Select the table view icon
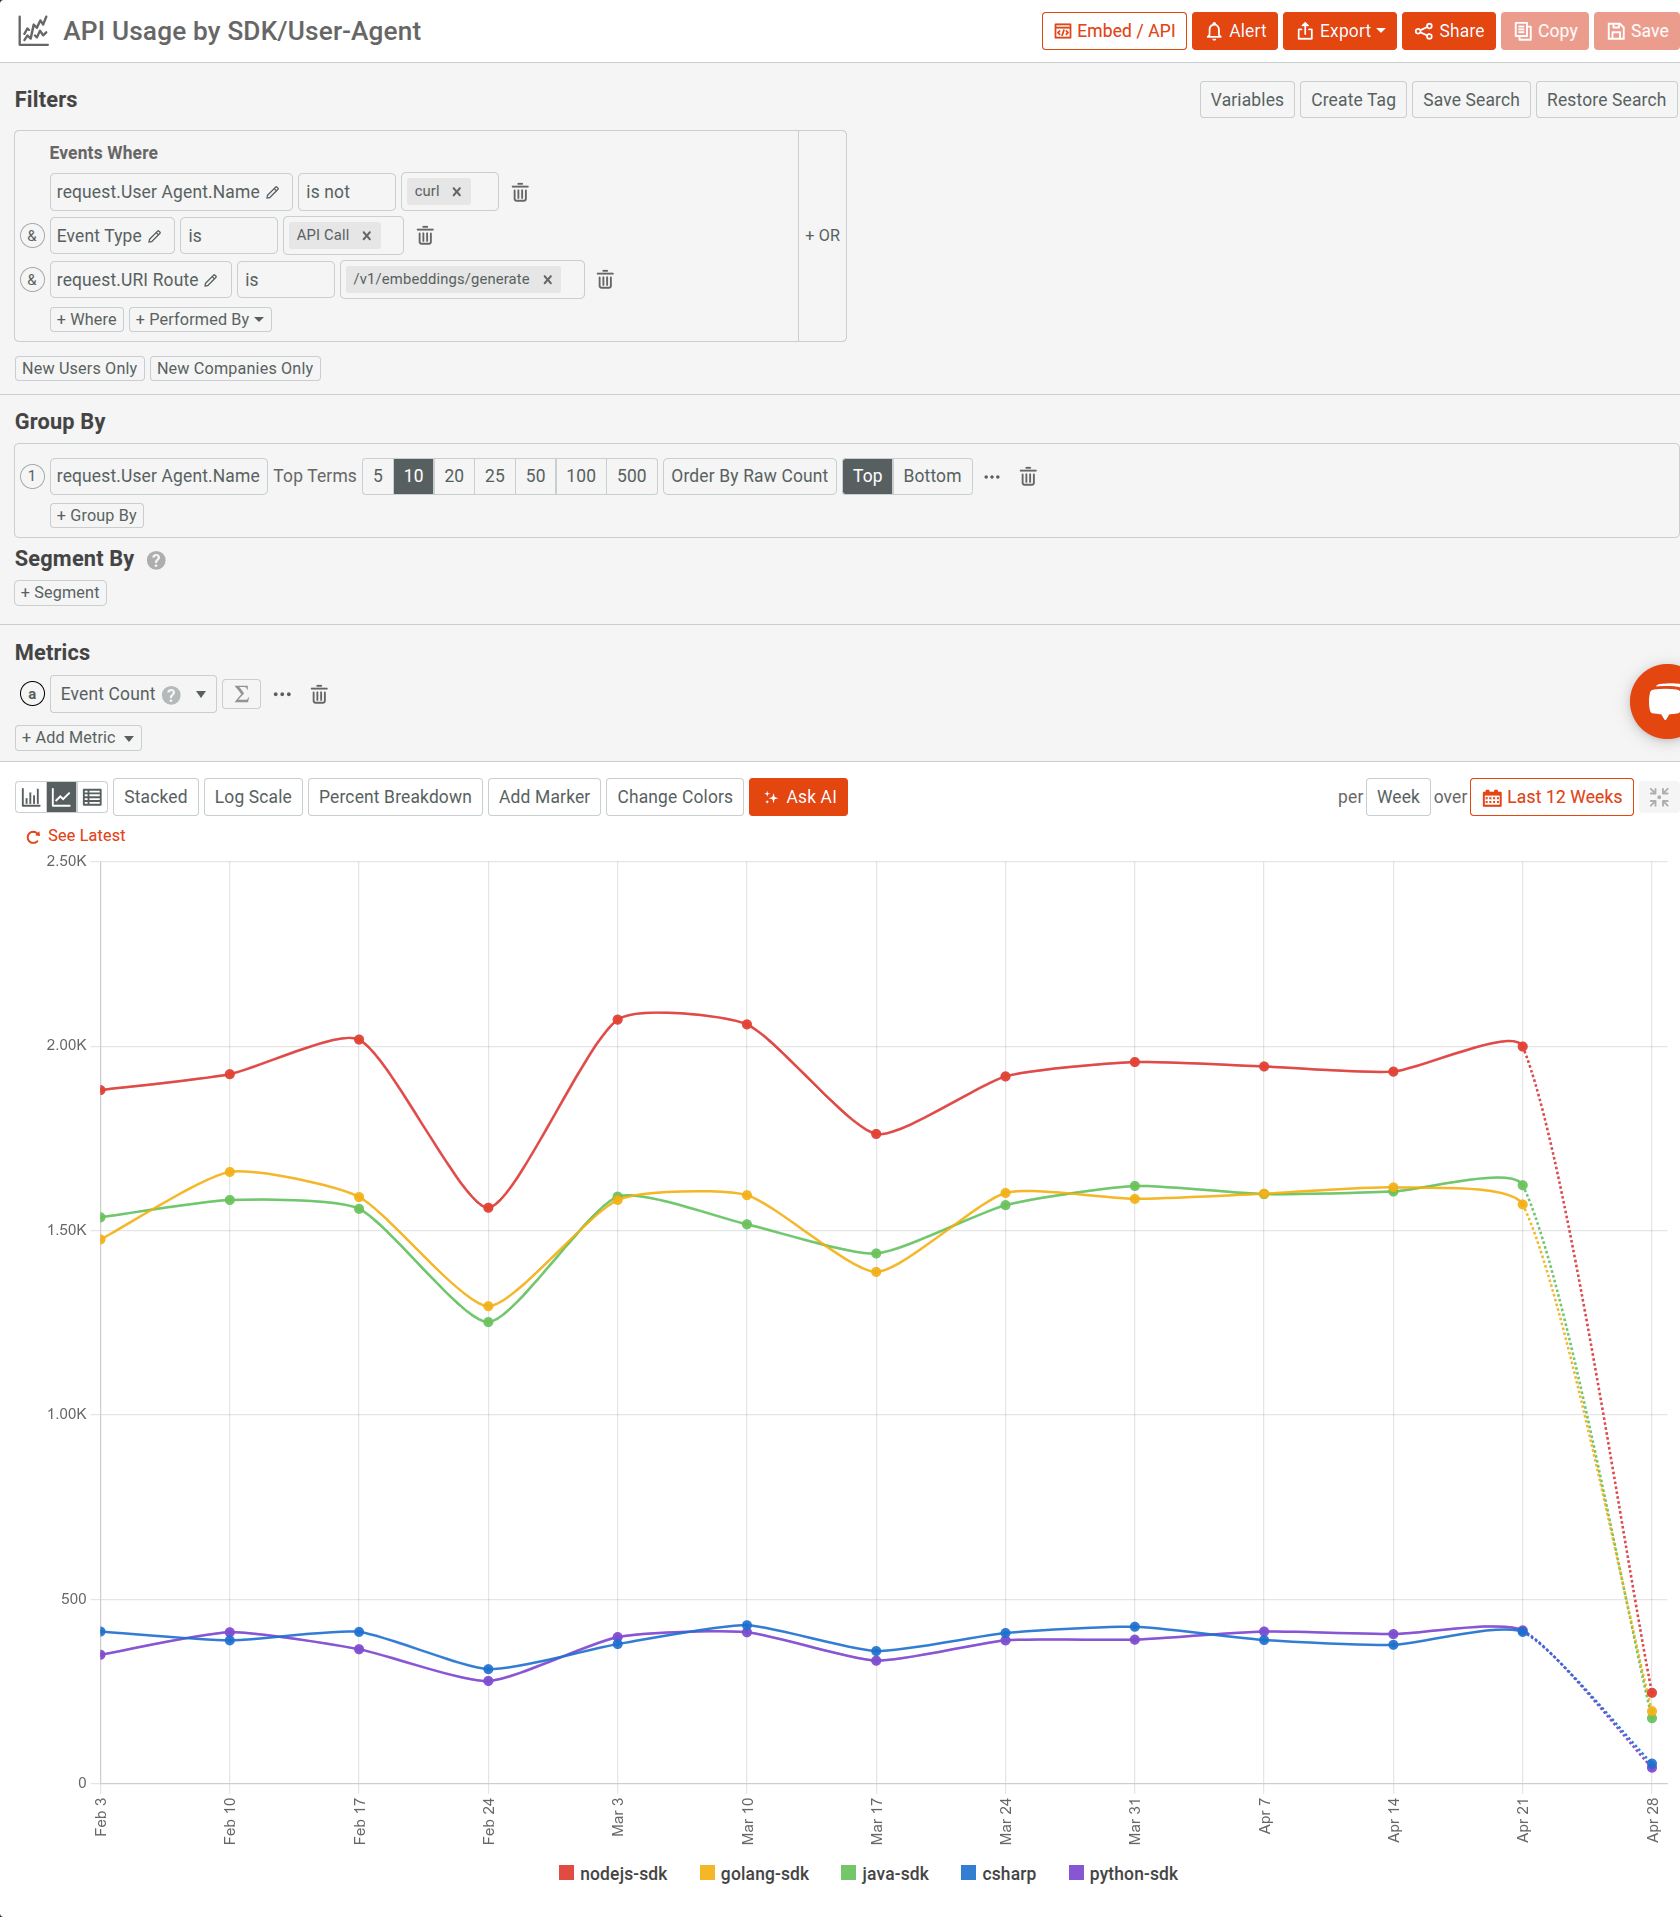This screenshot has height=1917, width=1680. (92, 797)
